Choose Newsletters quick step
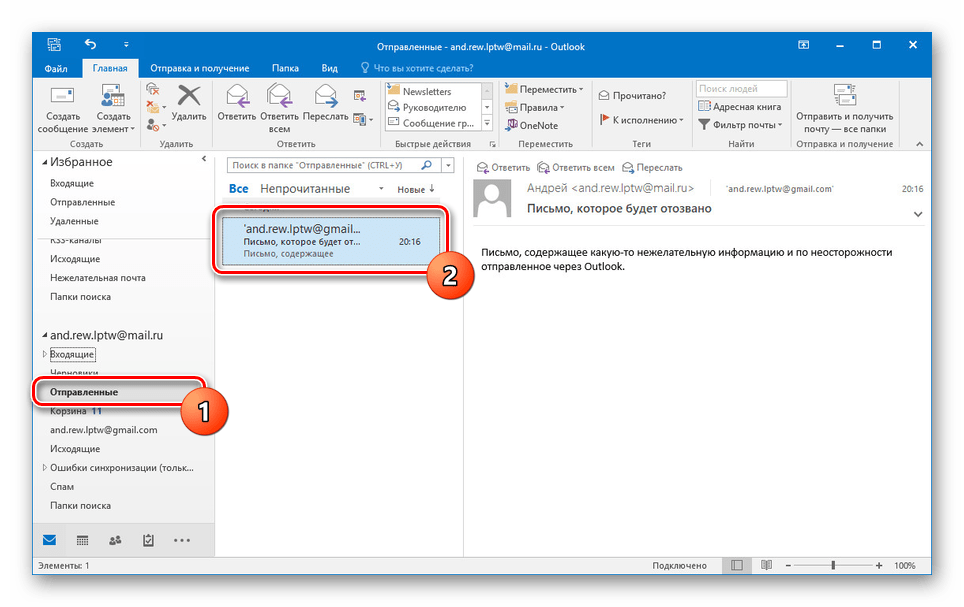This screenshot has width=964, height=607. click(x=427, y=91)
